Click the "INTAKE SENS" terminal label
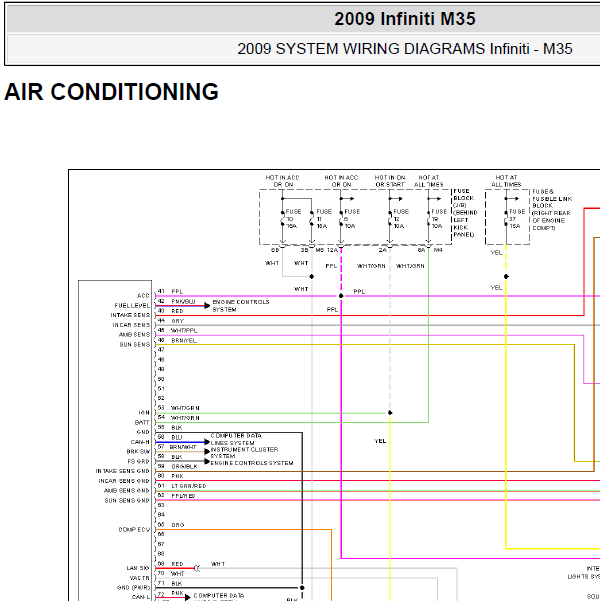This screenshot has width=600, height=601. click(130, 315)
